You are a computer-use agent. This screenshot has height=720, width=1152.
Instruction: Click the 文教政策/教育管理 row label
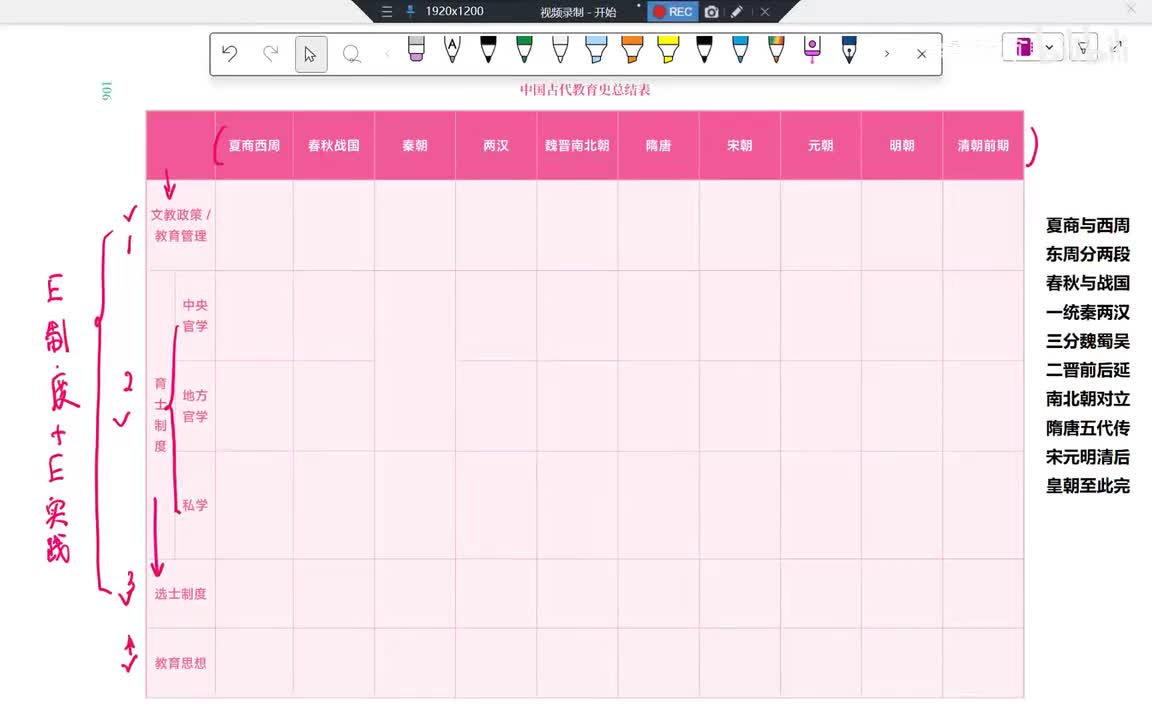[x=181, y=225]
